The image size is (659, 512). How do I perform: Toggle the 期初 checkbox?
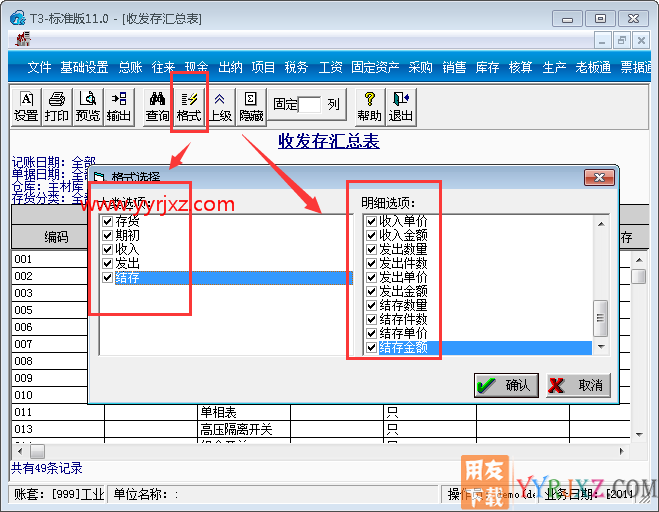click(x=108, y=235)
